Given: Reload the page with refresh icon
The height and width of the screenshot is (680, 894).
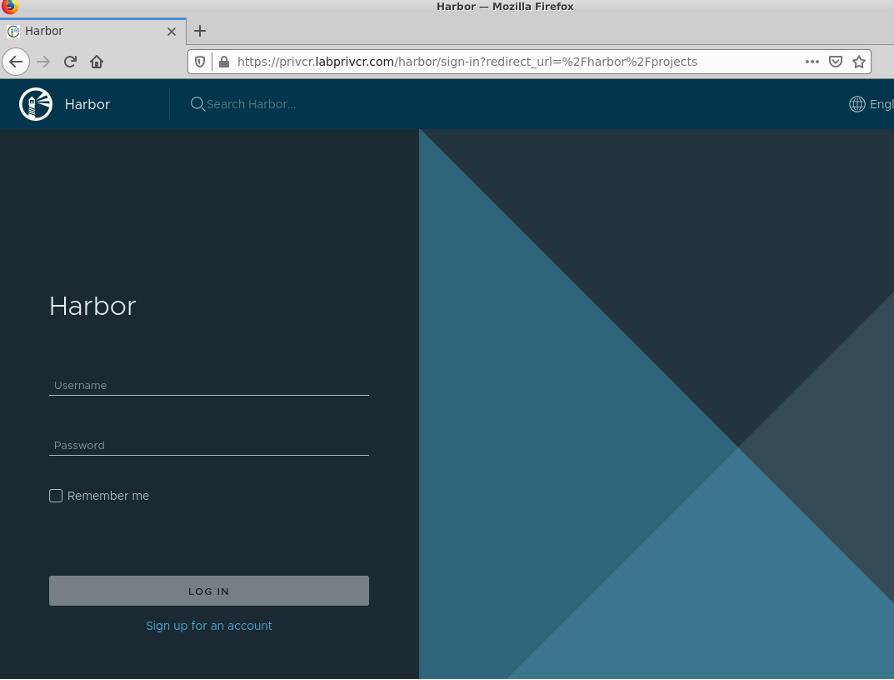Looking at the screenshot, I should [70, 62].
